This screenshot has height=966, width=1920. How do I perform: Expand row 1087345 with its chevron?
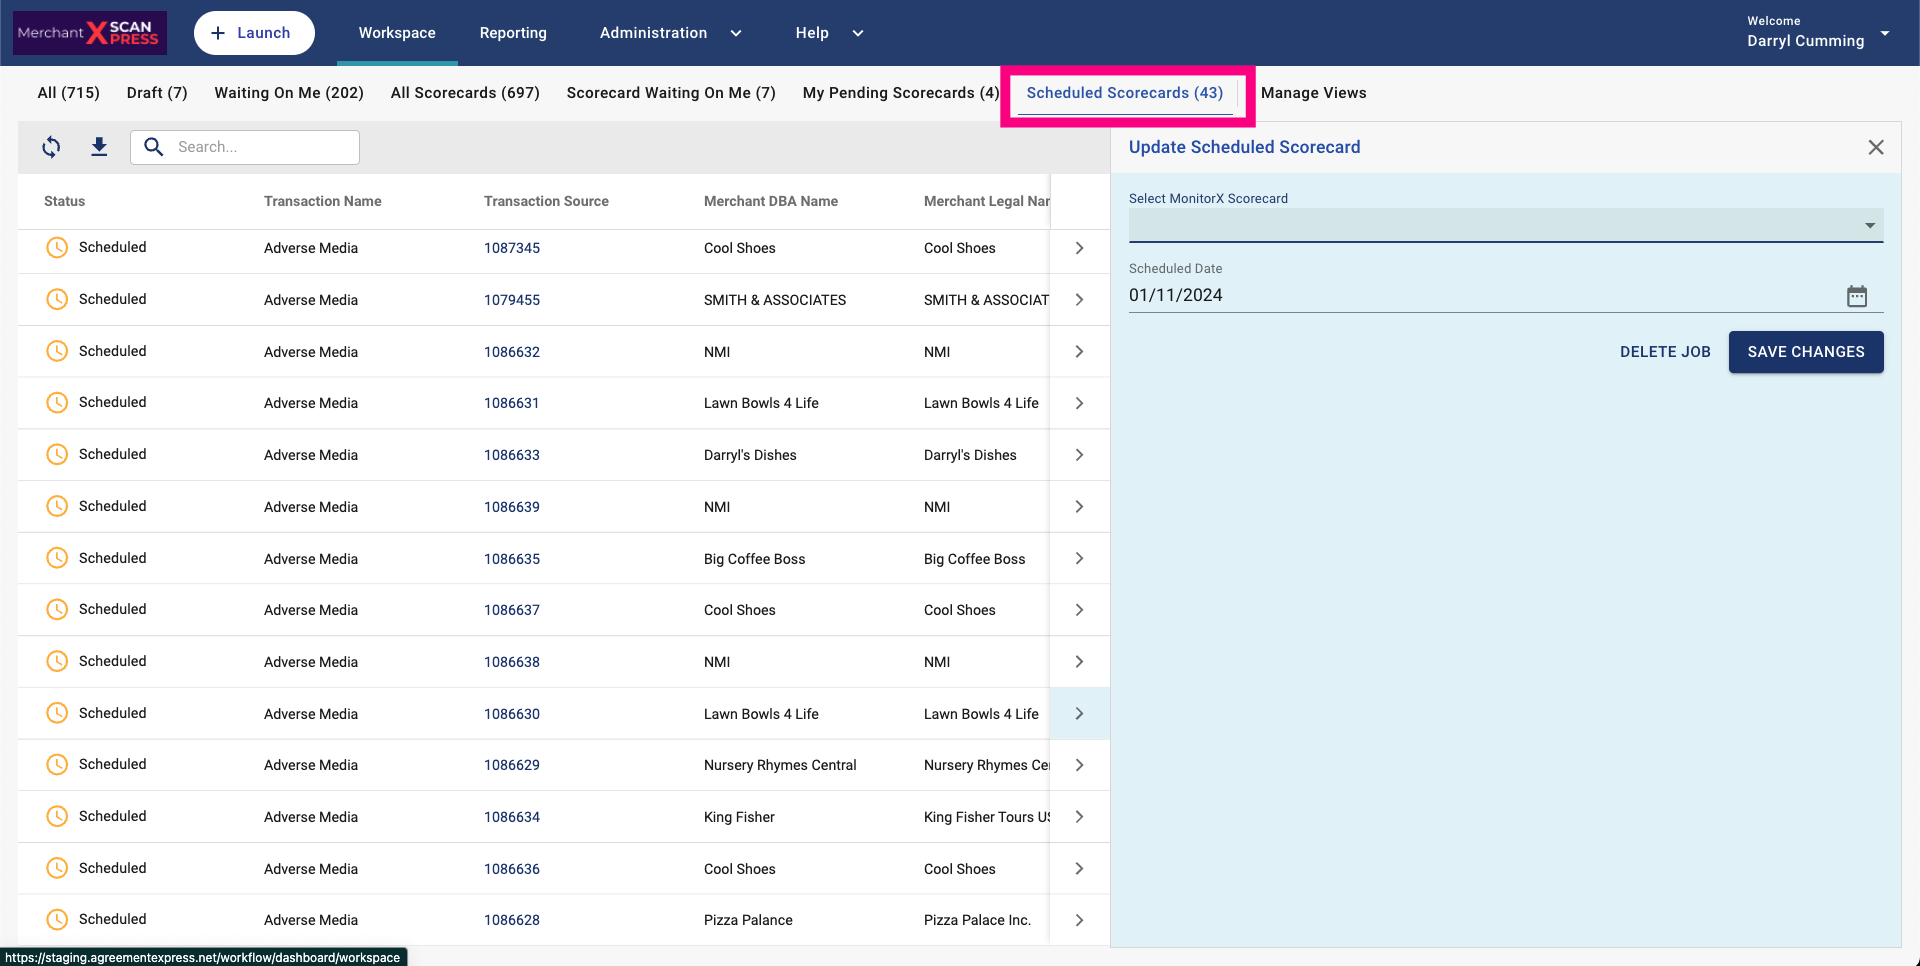tap(1079, 248)
